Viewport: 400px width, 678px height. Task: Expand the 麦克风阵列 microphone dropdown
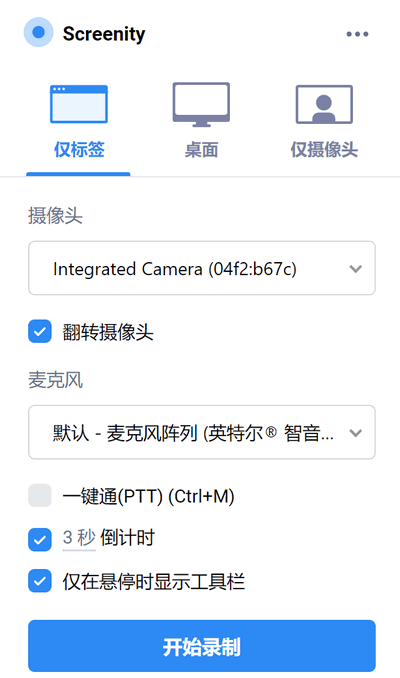202,432
